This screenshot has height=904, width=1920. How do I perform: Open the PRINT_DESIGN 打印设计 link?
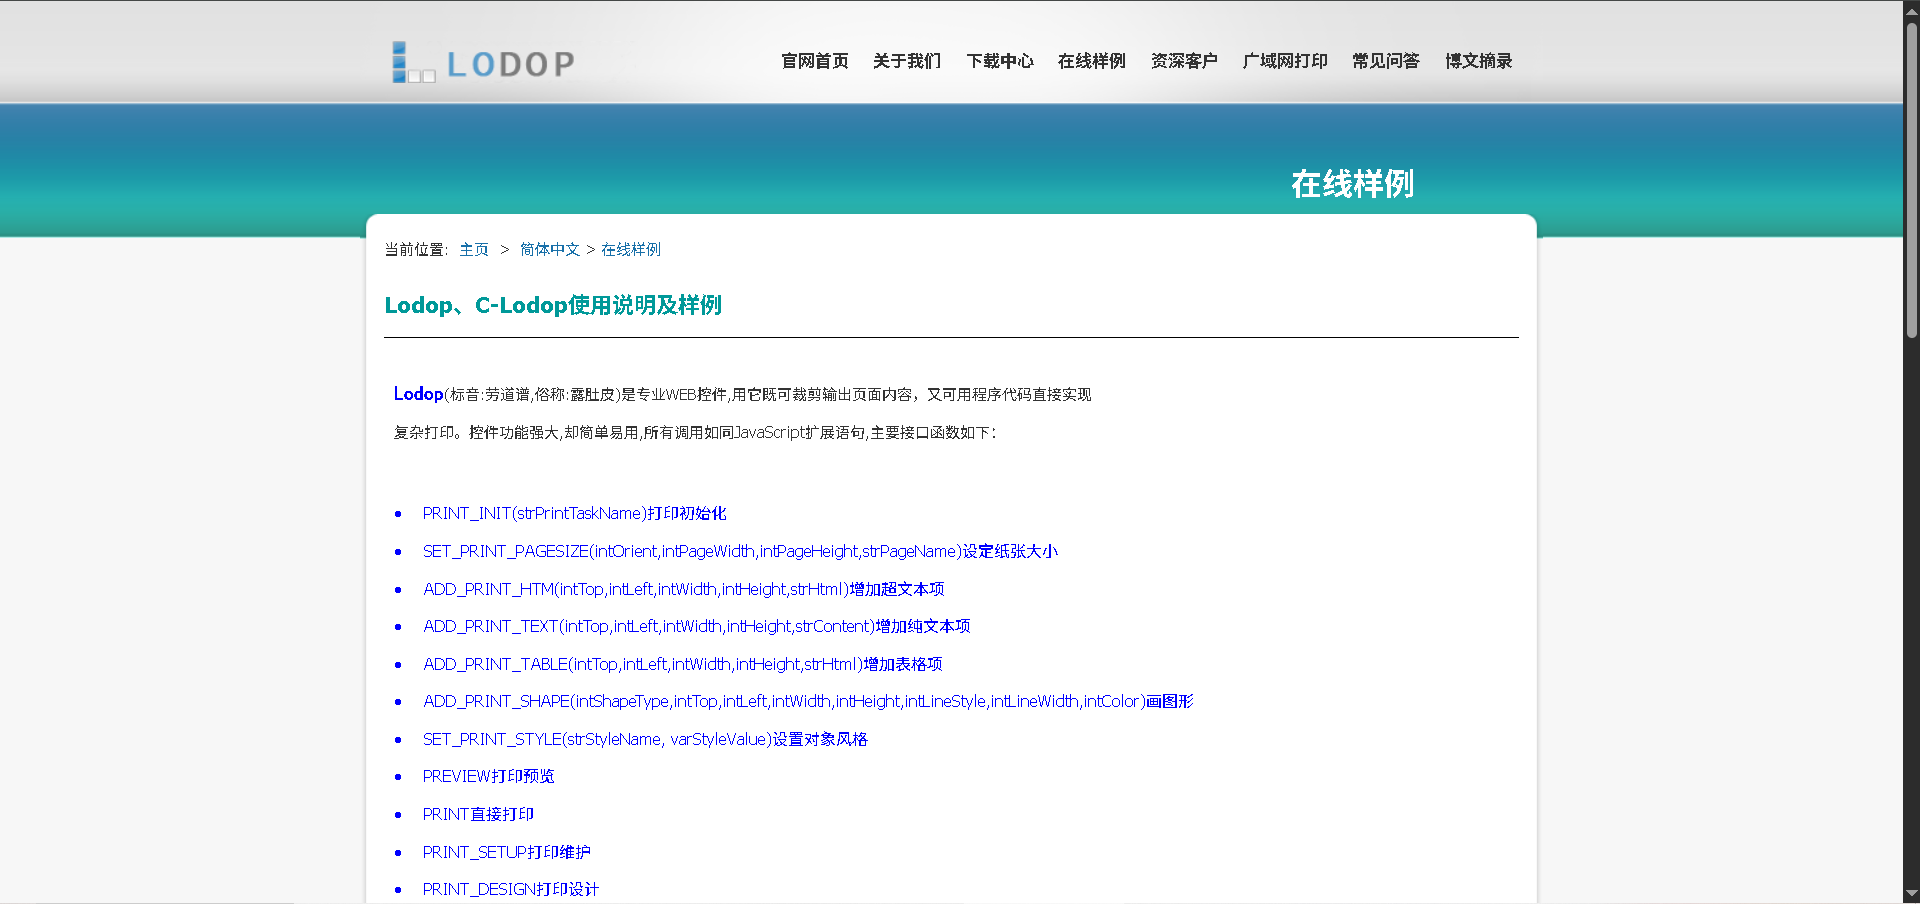pyautogui.click(x=510, y=889)
